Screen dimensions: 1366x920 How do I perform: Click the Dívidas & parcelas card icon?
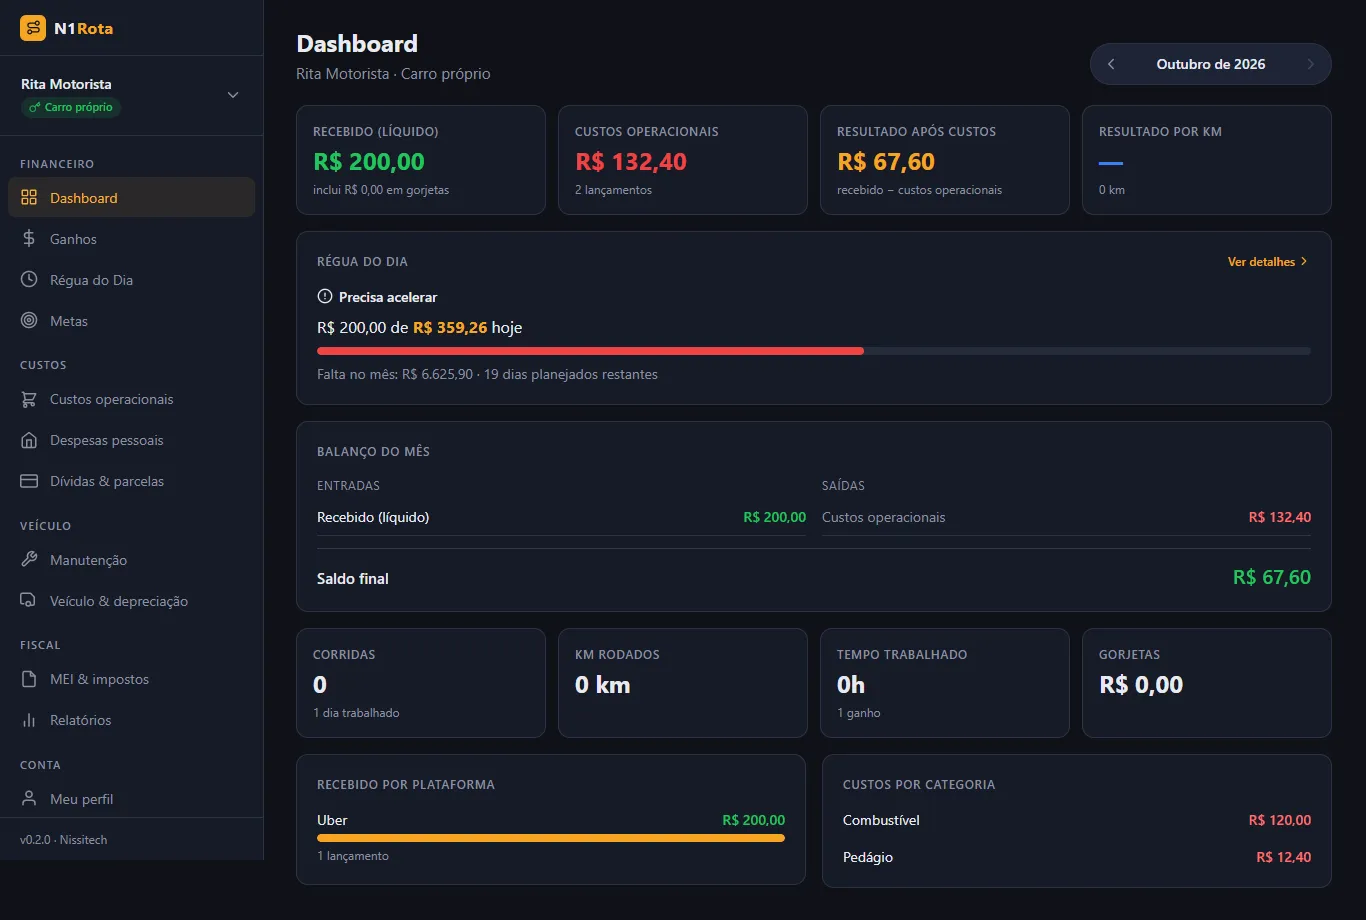coord(29,481)
